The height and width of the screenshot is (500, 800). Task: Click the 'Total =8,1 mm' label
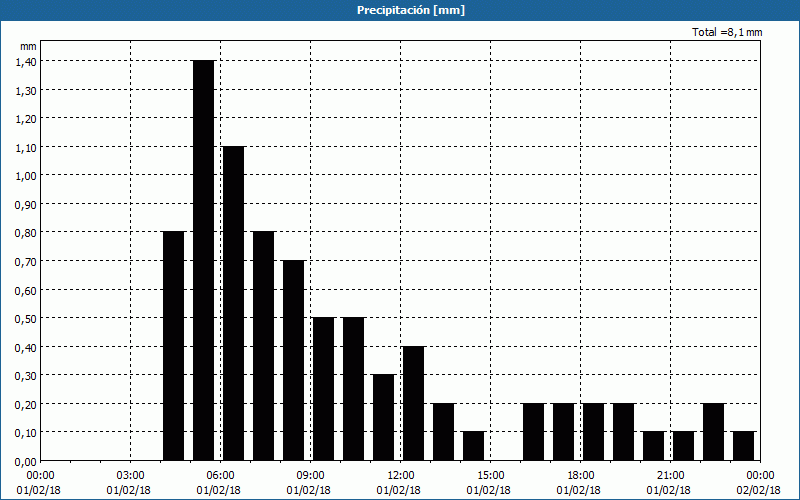point(727,32)
